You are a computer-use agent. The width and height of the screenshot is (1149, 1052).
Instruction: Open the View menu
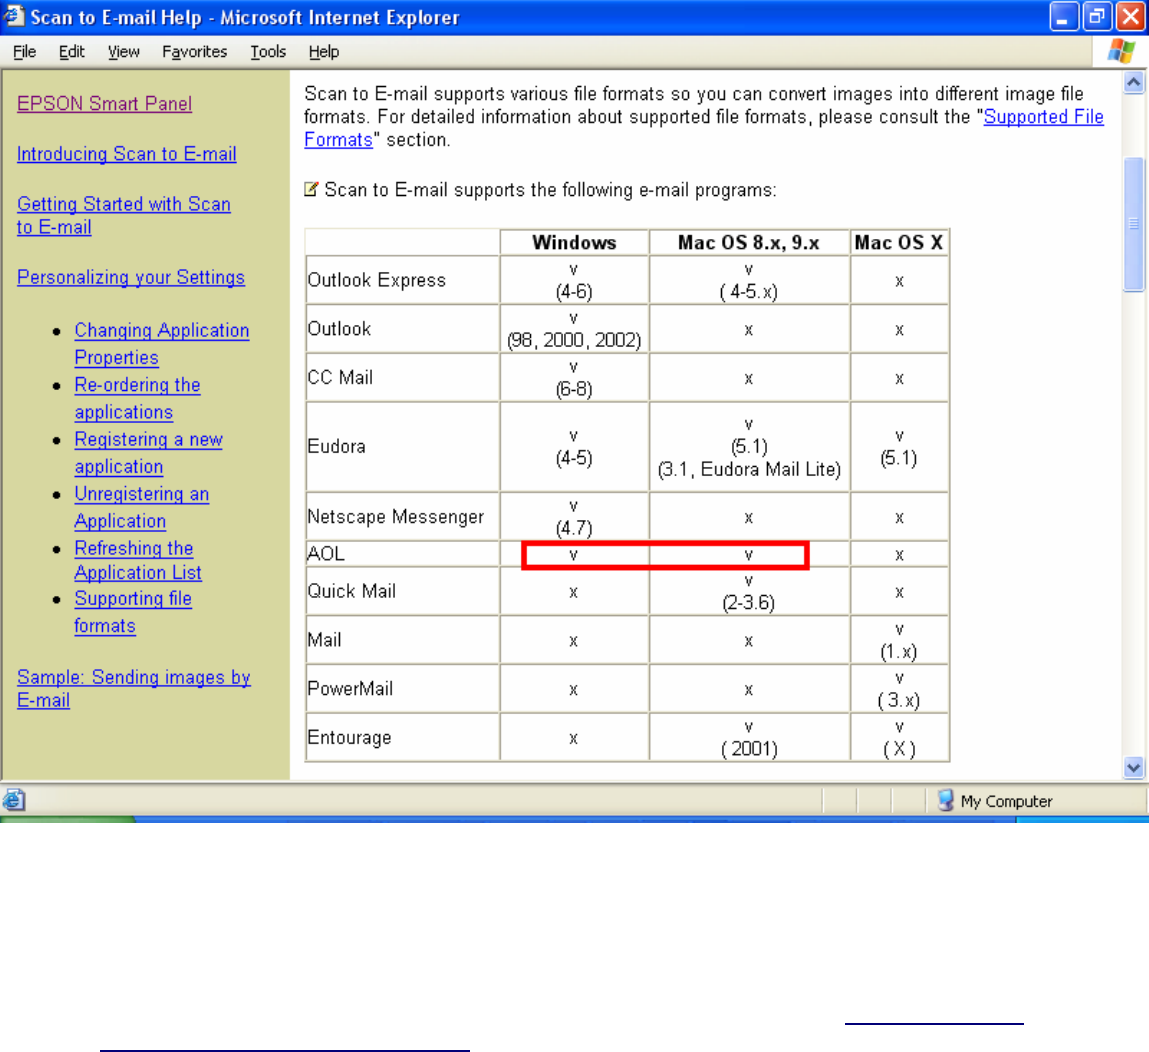123,51
